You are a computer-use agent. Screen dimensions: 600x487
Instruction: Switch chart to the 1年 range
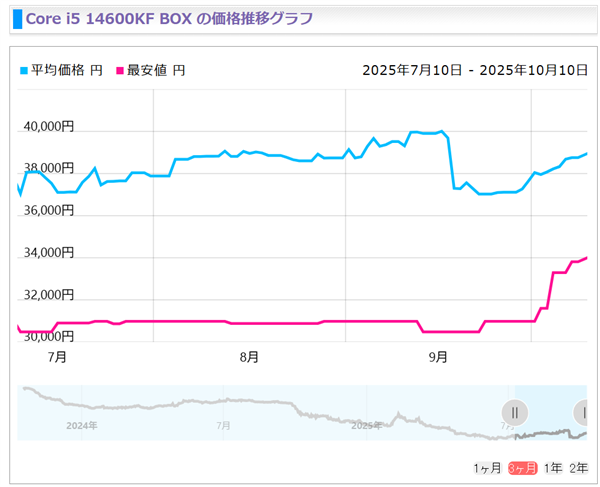click(553, 468)
